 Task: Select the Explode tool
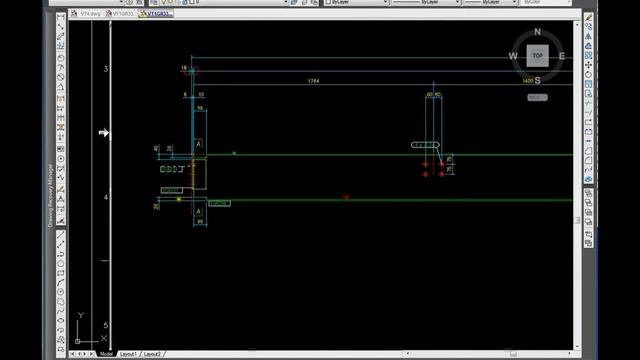pyautogui.click(x=588, y=179)
